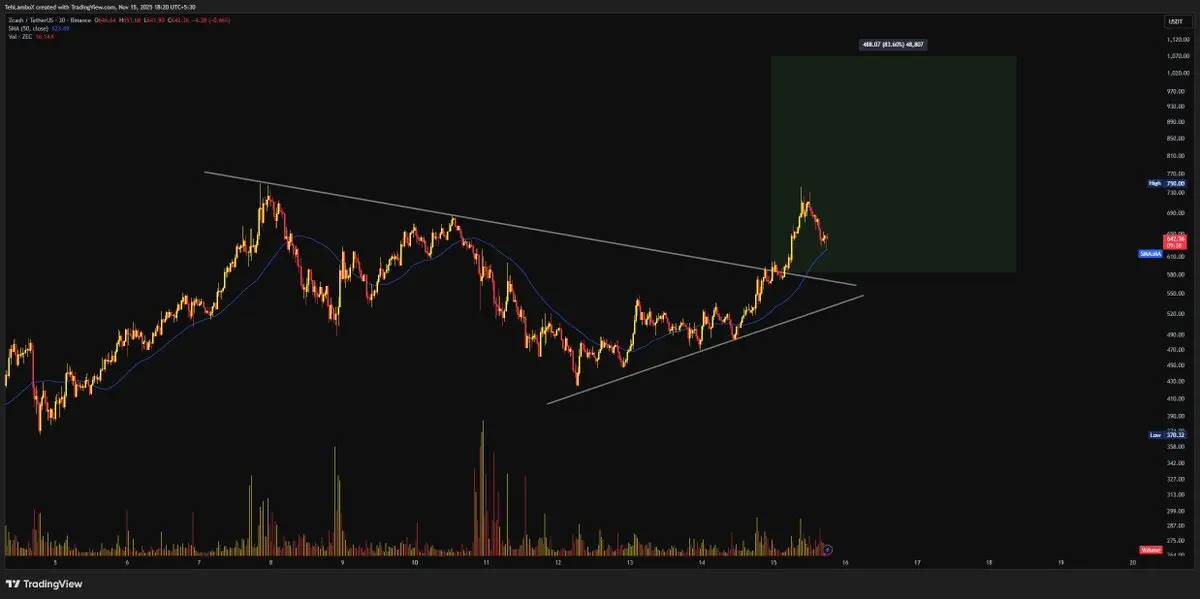Click the lower ascending trendline
The height and width of the screenshot is (599, 1200).
click(x=705, y=350)
